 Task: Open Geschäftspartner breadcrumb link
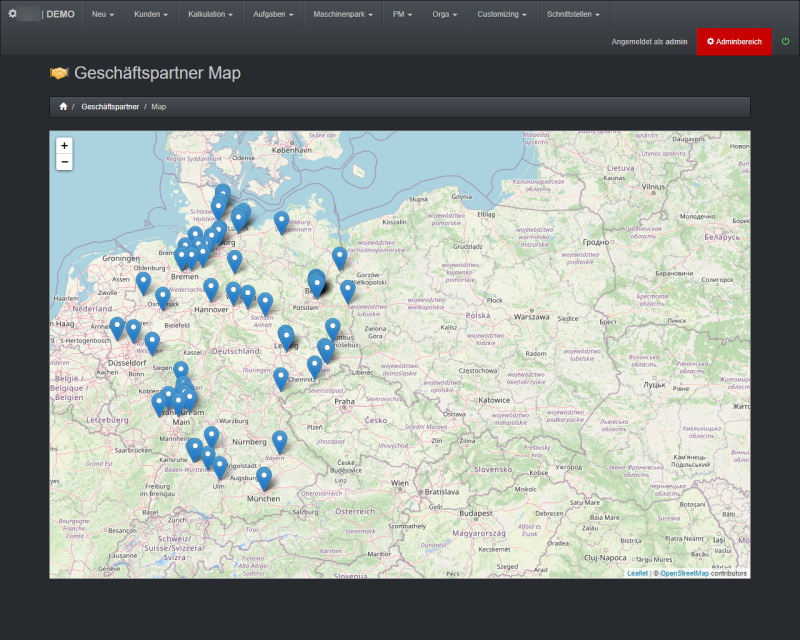coord(110,107)
